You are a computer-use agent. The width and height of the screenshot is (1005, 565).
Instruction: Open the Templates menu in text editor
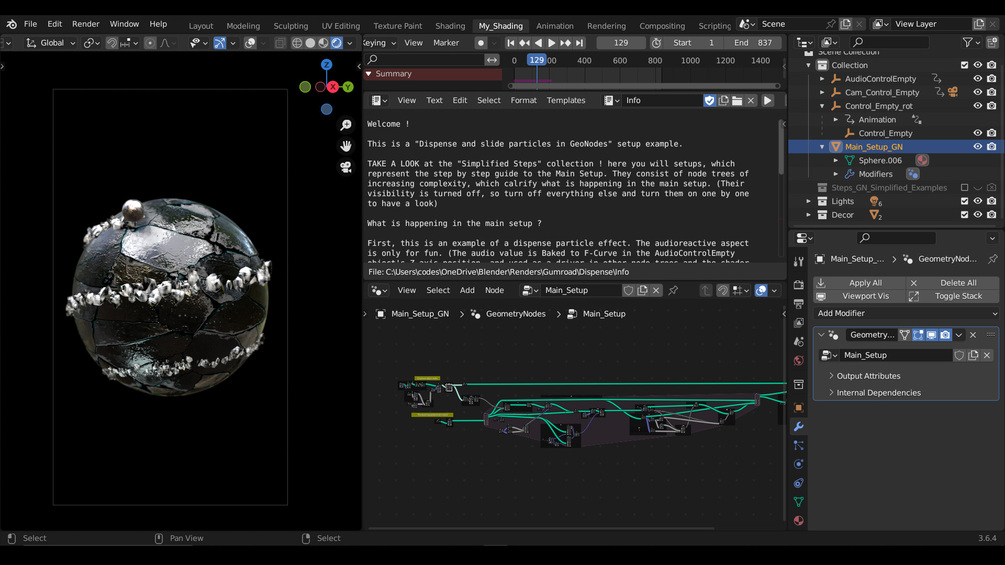(x=565, y=101)
